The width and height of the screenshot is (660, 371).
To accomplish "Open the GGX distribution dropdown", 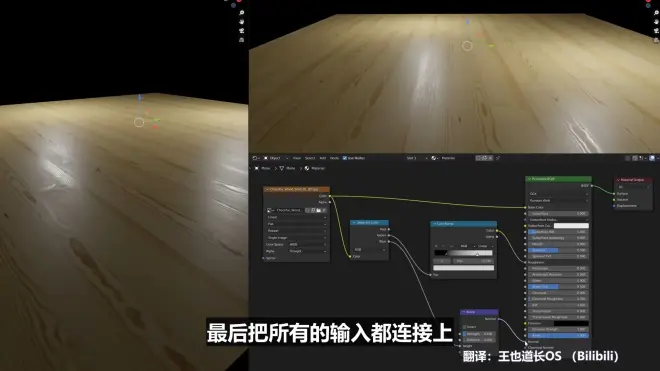I will [x=558, y=194].
